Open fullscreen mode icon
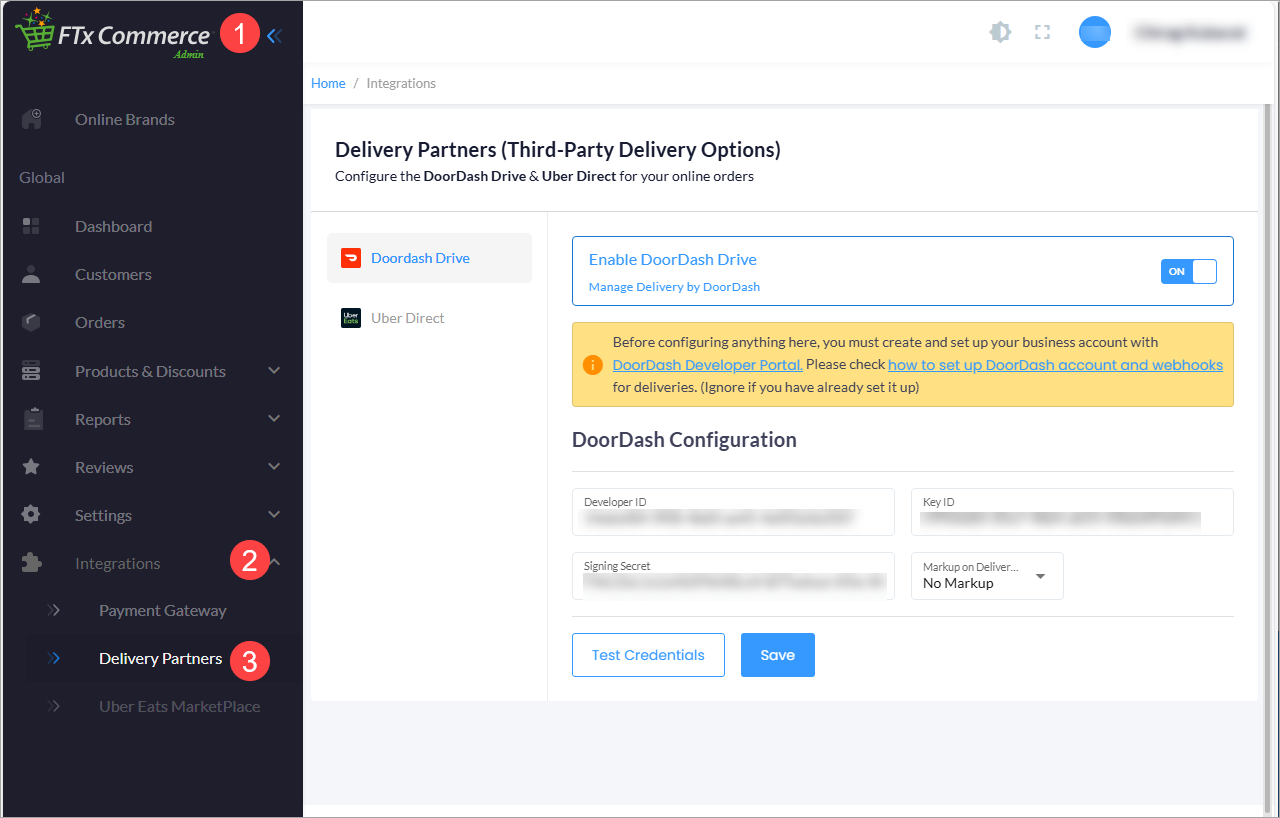 tap(1042, 32)
